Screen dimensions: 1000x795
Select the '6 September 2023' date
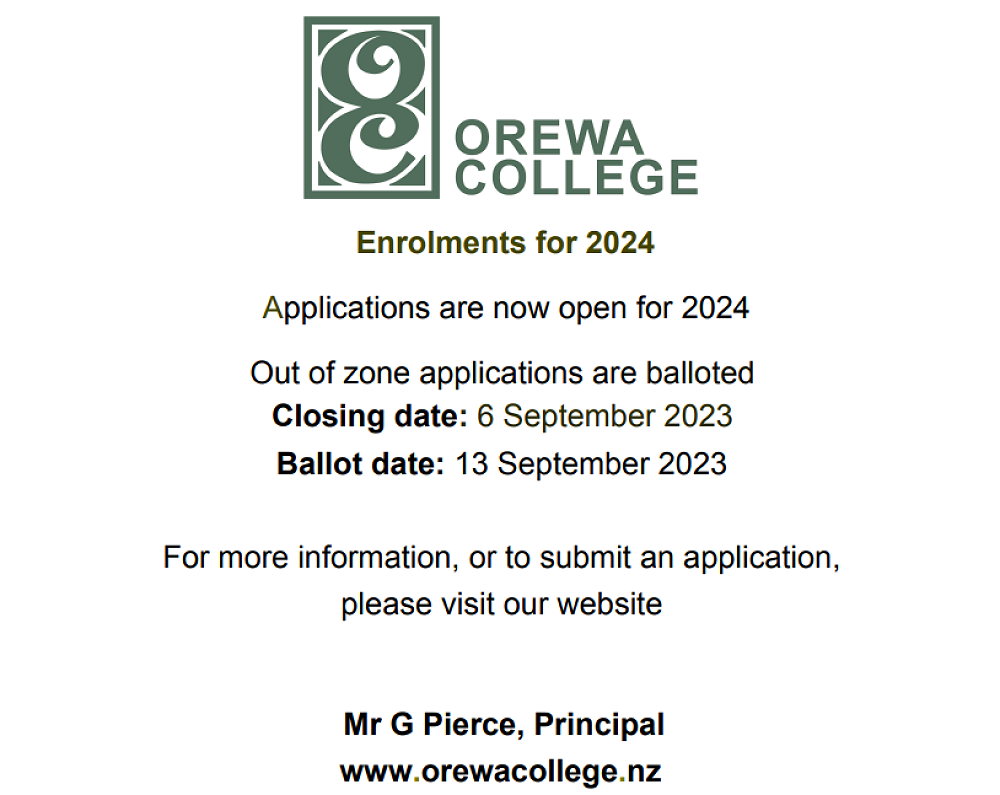click(x=604, y=416)
